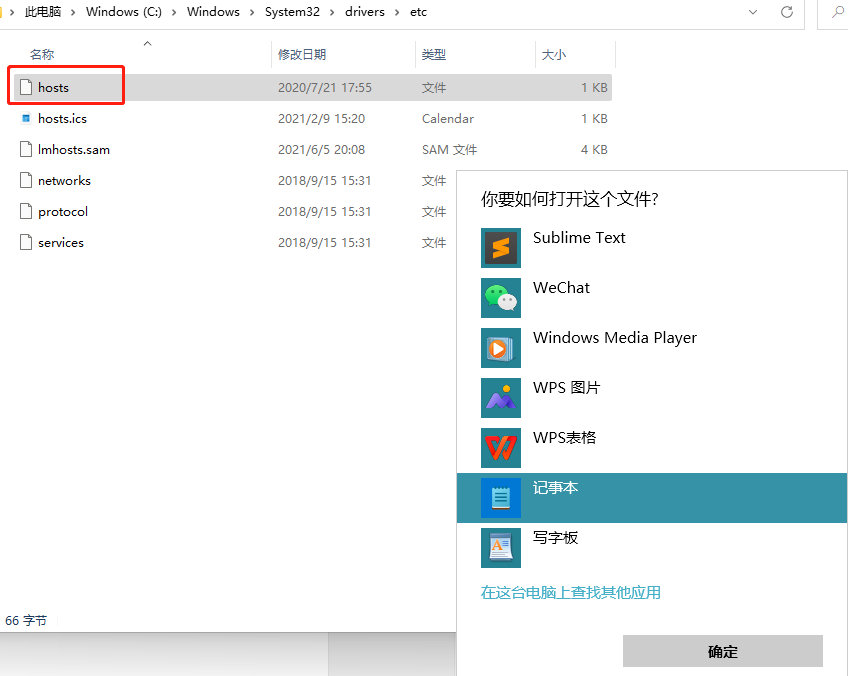Image resolution: width=848 pixels, height=676 pixels.
Task: Select the hosts.ics file name
Action: (62, 118)
